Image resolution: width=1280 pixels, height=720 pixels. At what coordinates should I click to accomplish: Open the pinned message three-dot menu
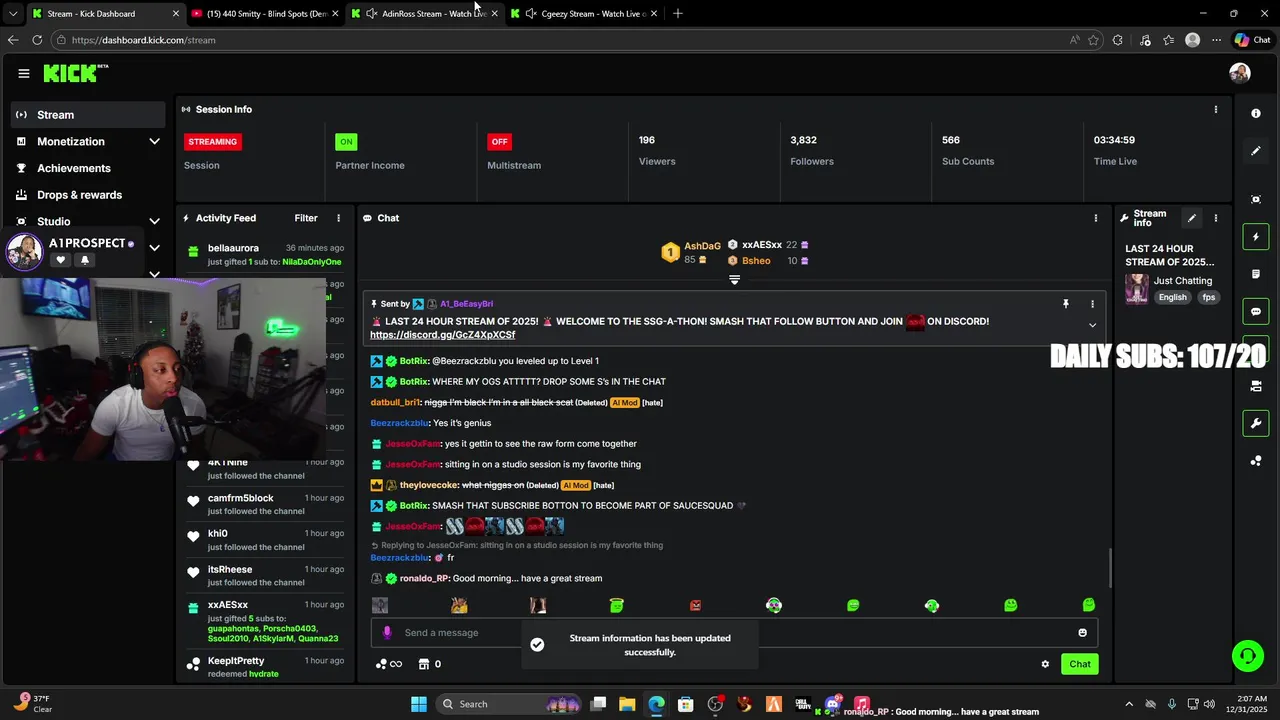pyautogui.click(x=1092, y=303)
